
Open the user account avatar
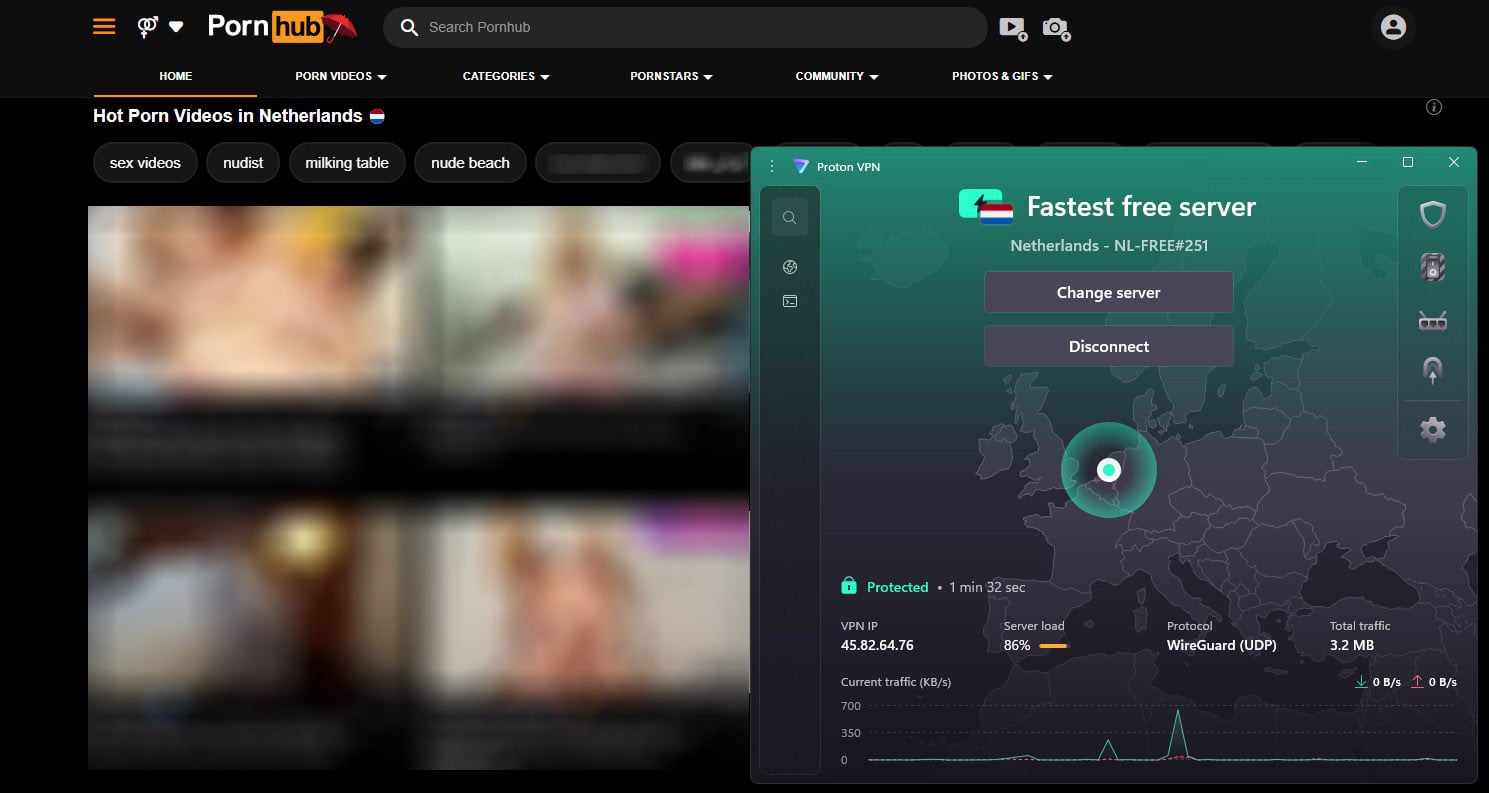point(1393,28)
